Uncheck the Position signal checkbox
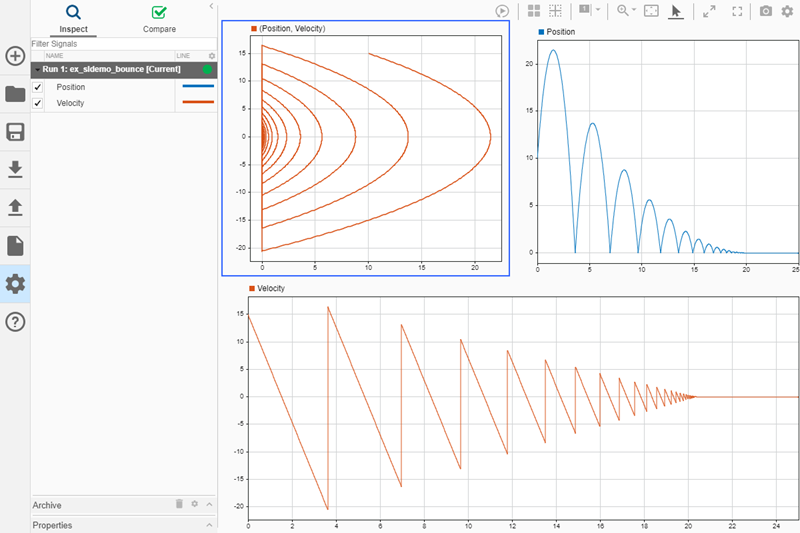This screenshot has width=800, height=533. [38, 87]
